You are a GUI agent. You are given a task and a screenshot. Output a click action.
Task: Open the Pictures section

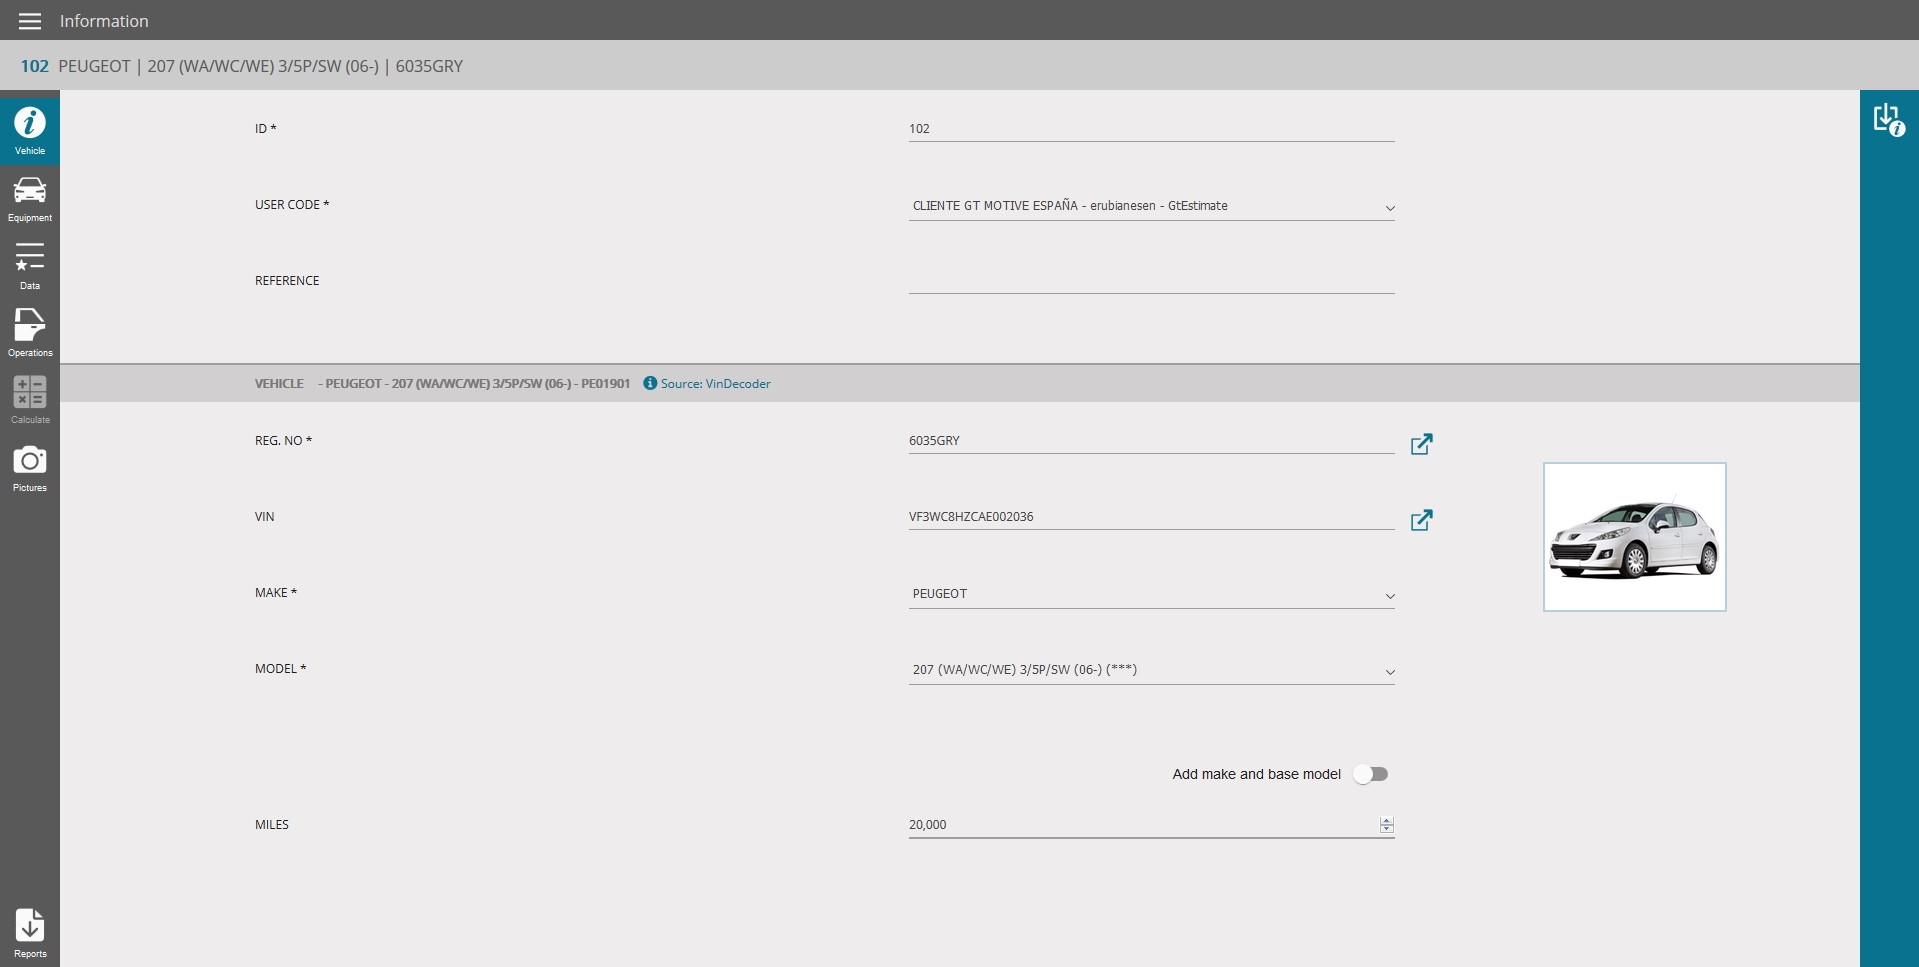pyautogui.click(x=30, y=468)
